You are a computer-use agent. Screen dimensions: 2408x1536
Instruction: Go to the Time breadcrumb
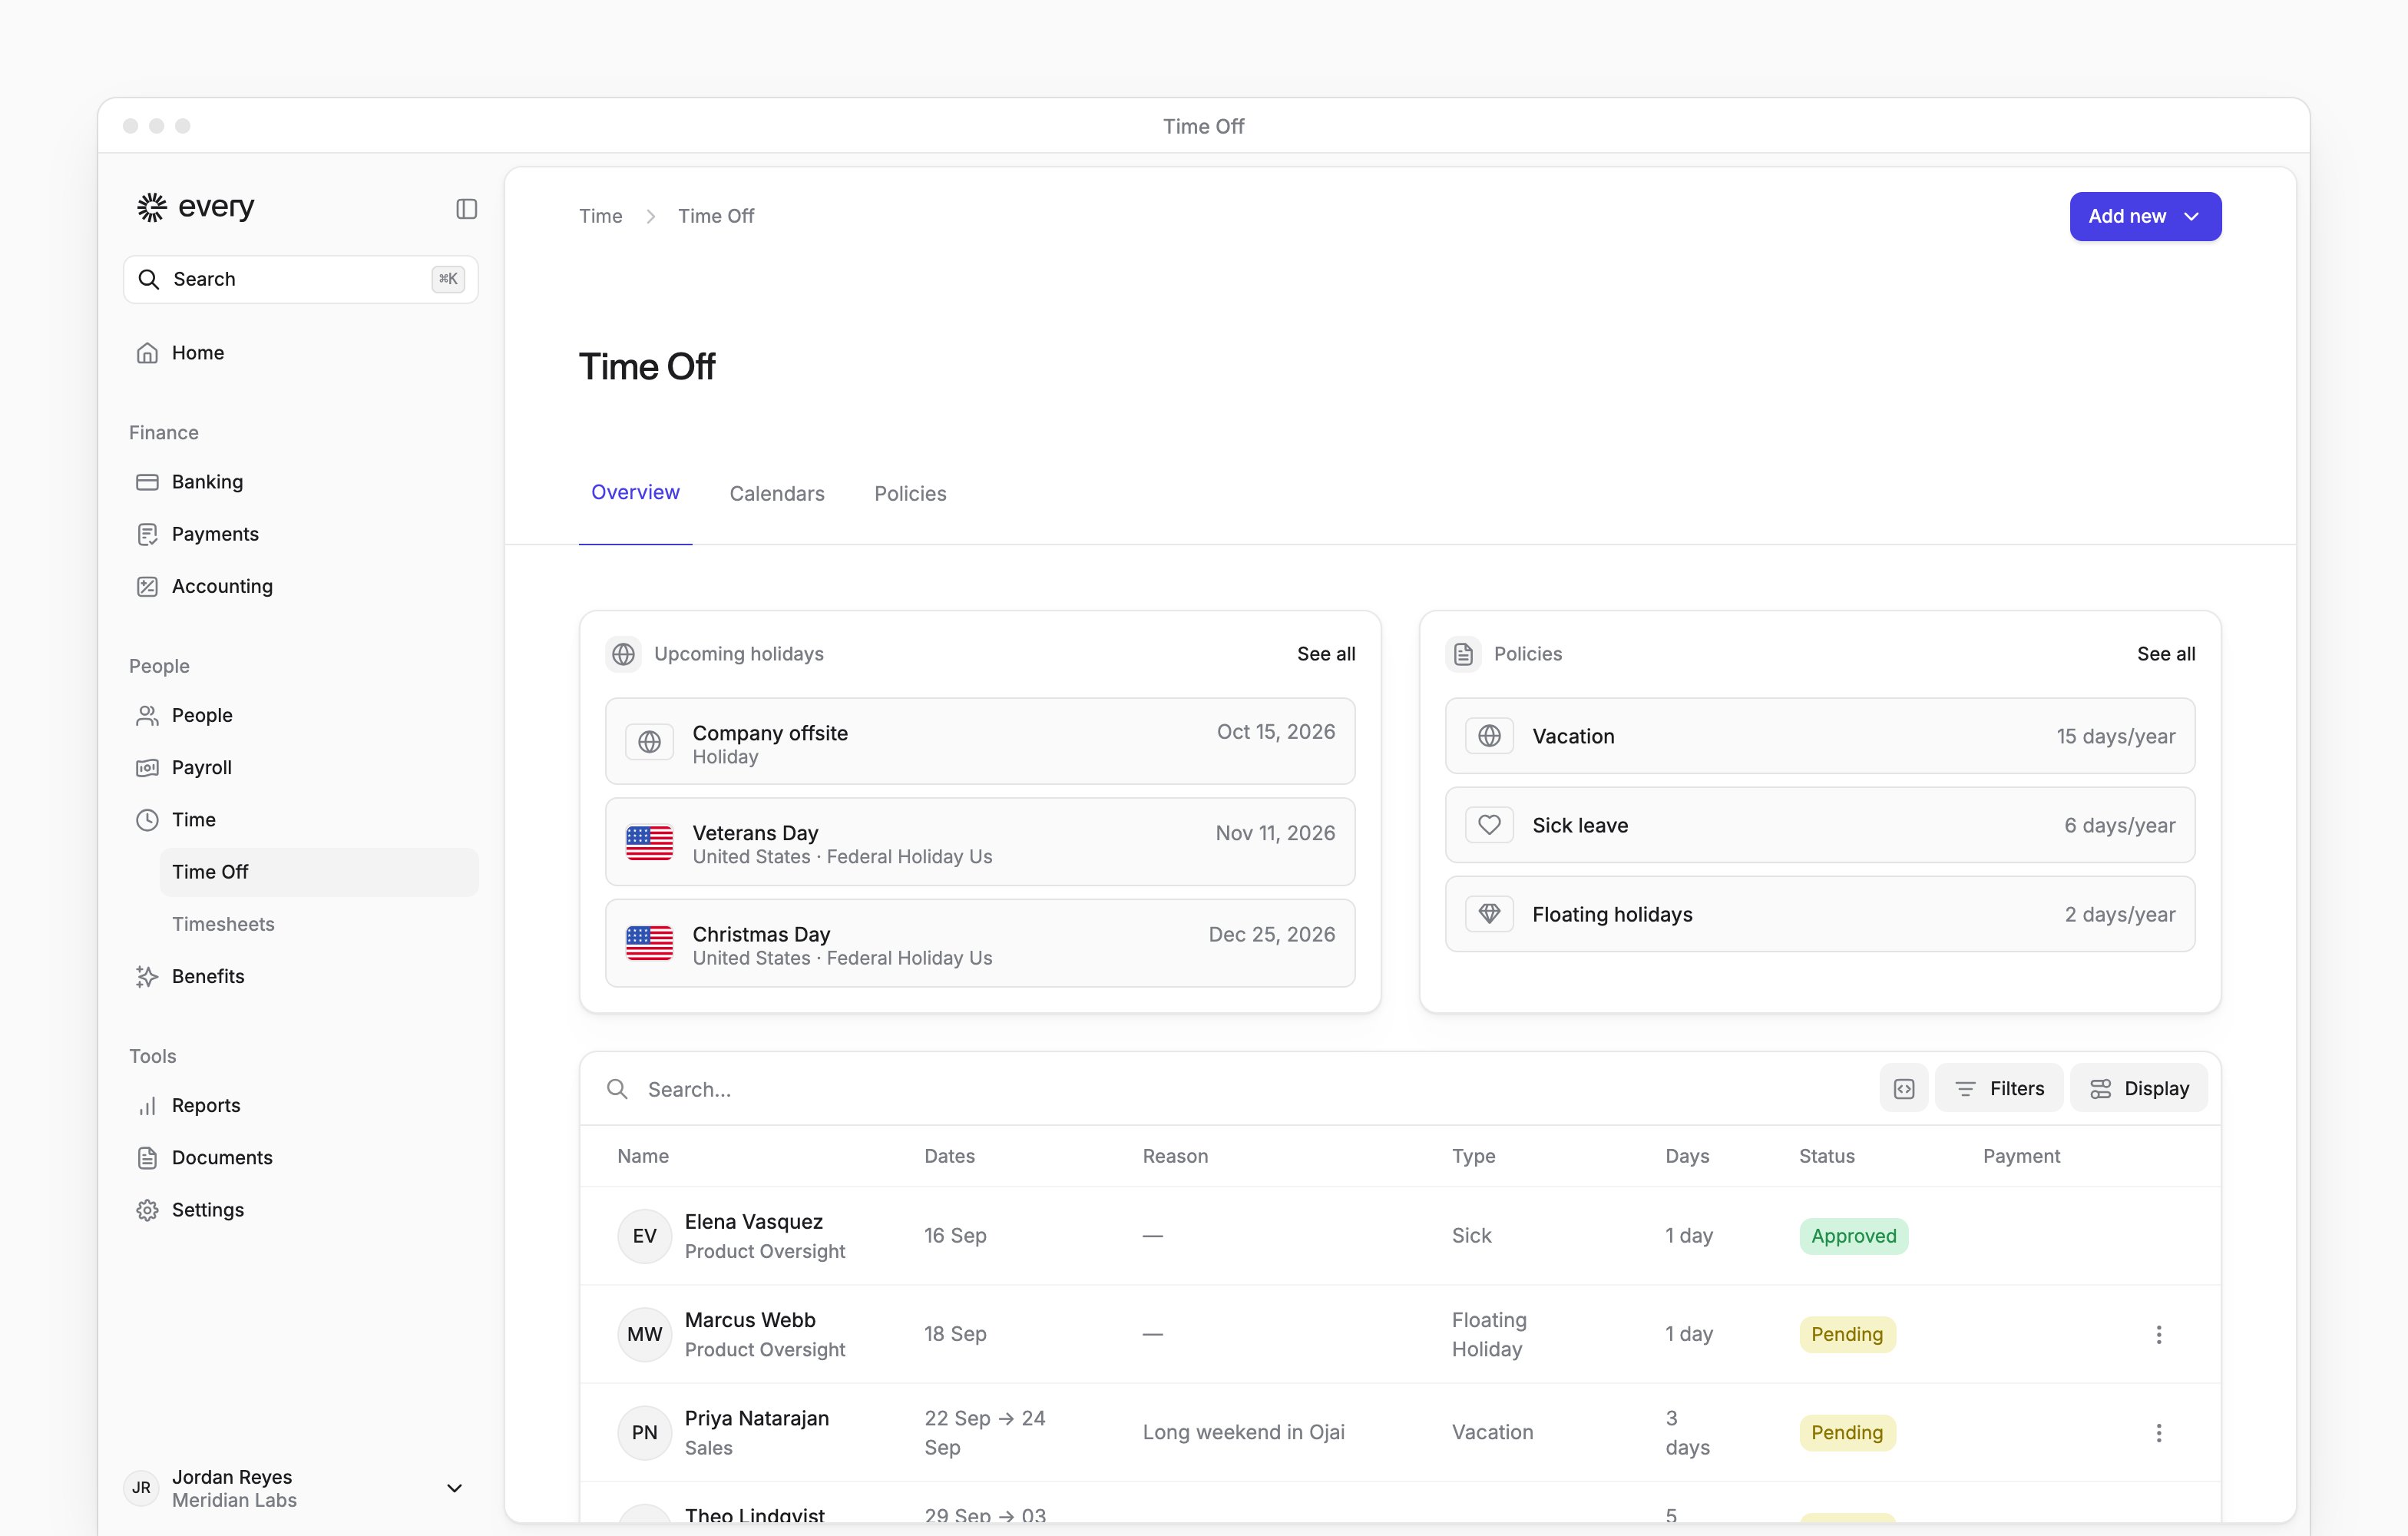coord(600,216)
